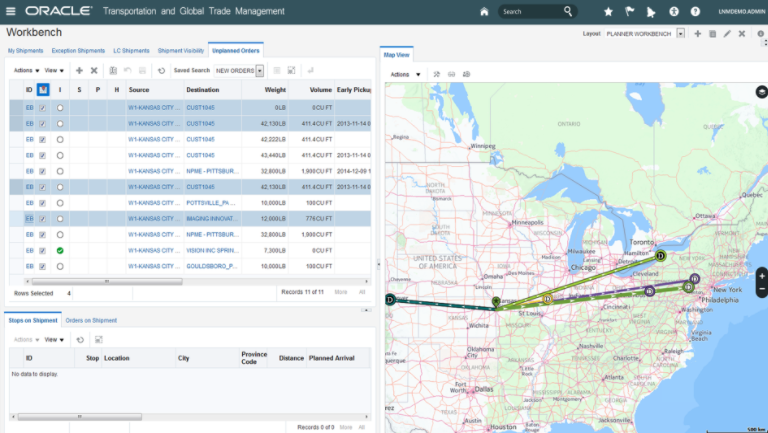
Task: Expand Saved Search NEW ORDERS dropdown
Action: pyautogui.click(x=260, y=71)
